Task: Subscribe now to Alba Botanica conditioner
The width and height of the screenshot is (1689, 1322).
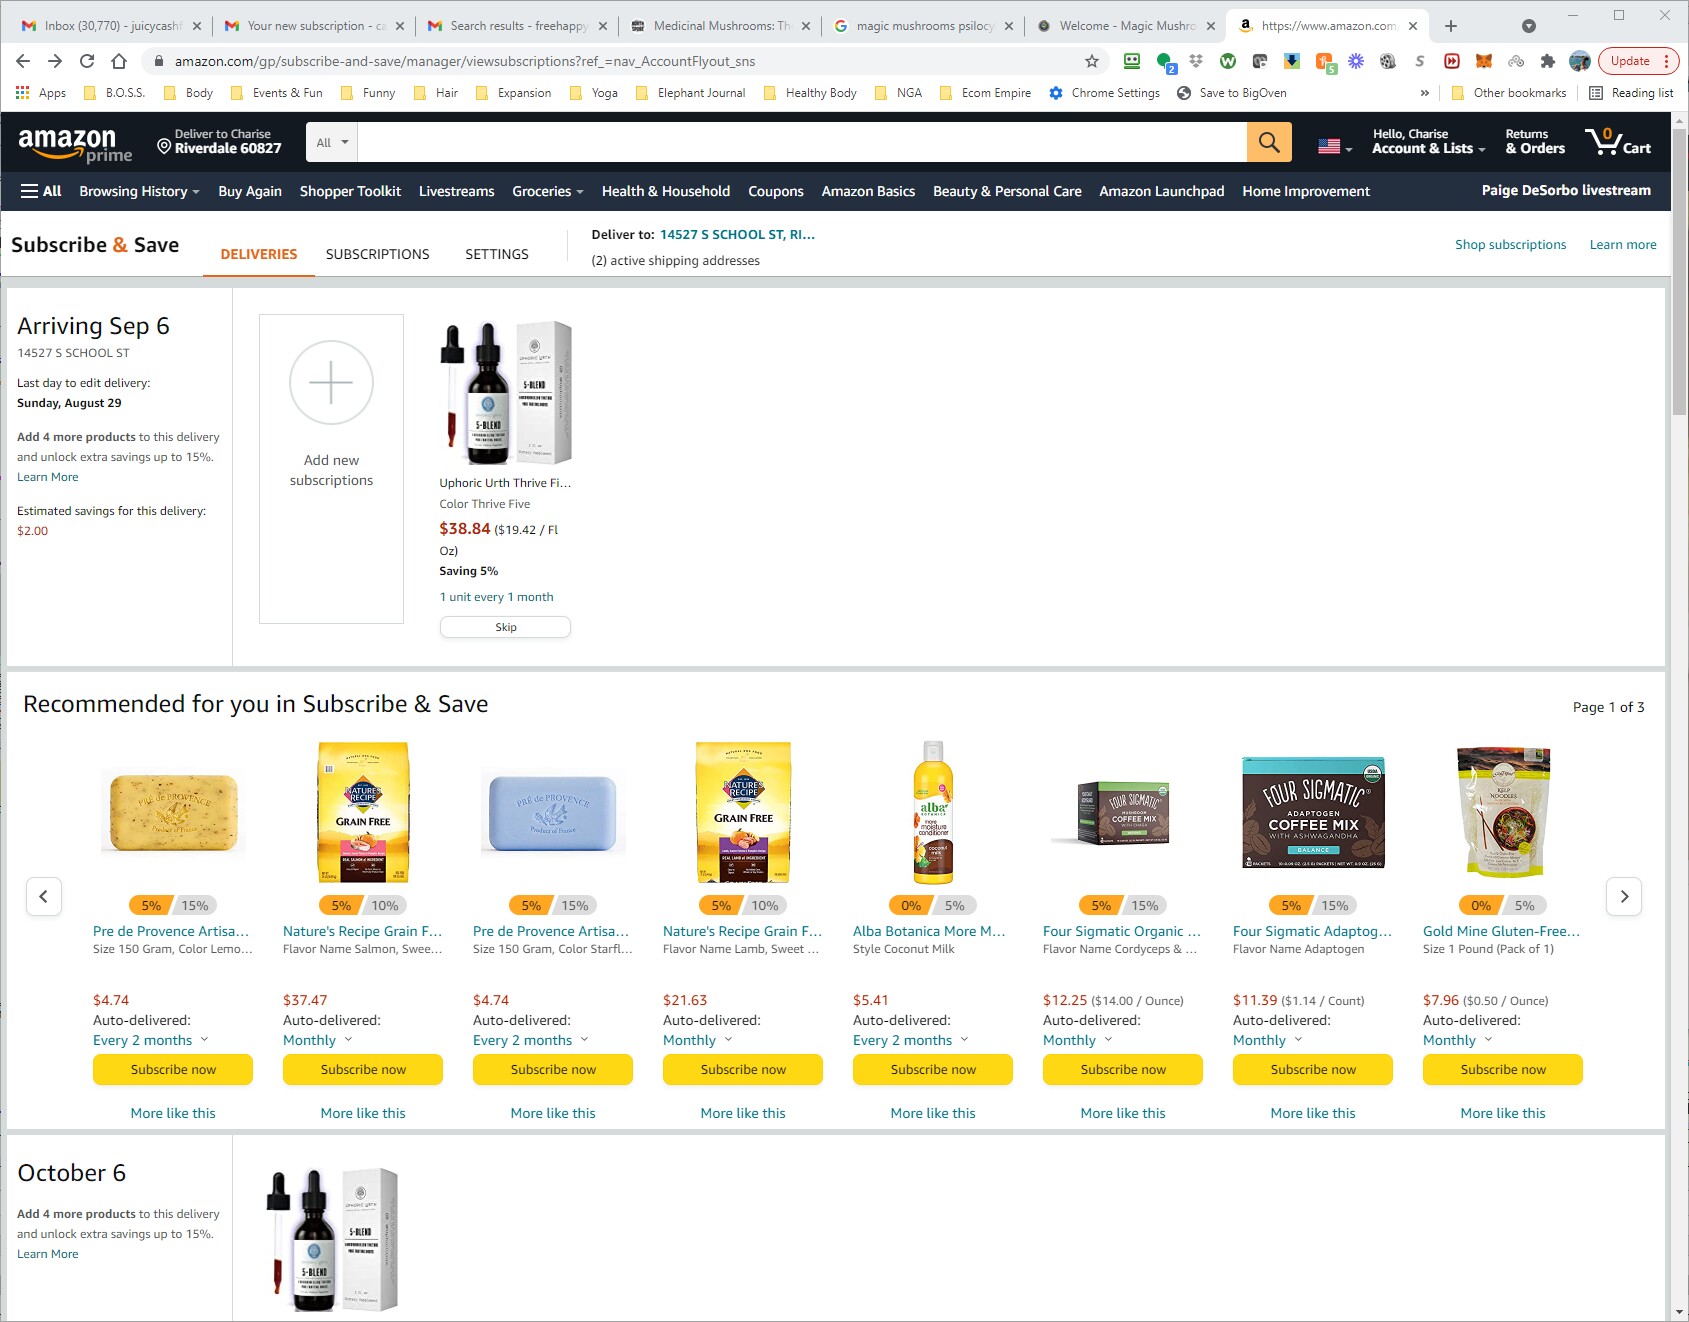Action: tap(932, 1069)
